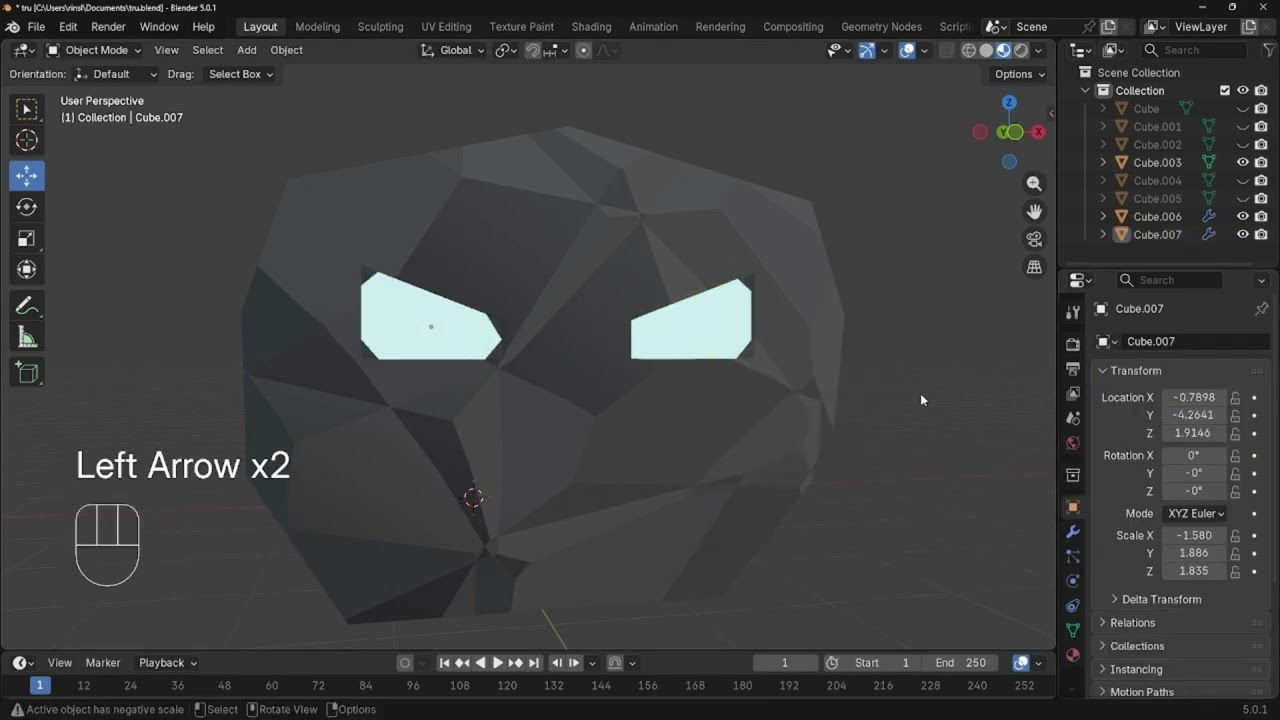
Task: Toggle camera view icon
Action: [1034, 239]
